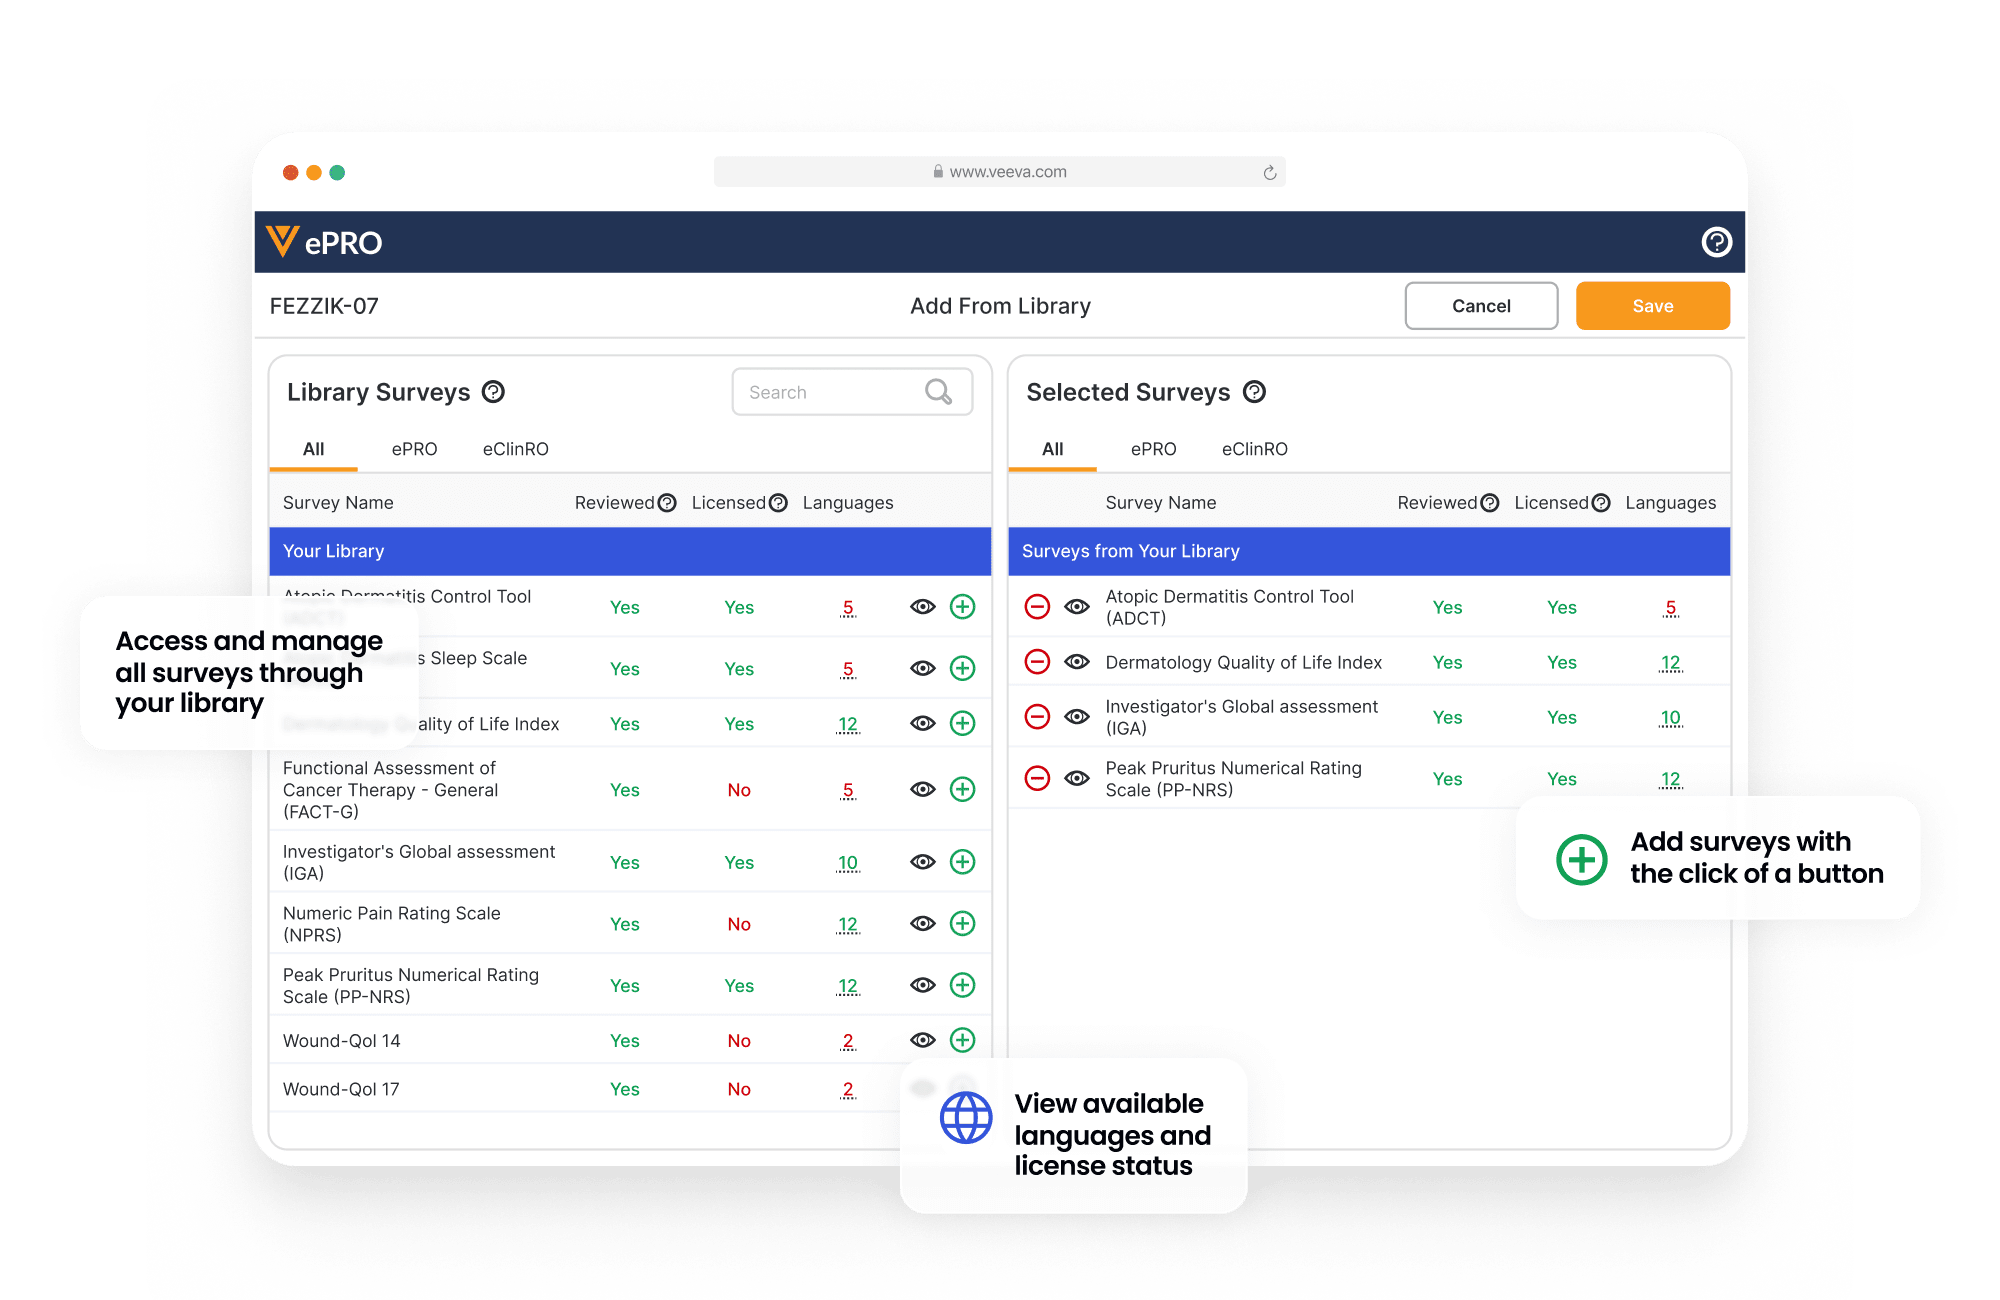Remove Peak Pruritus scale from selected surveys
The width and height of the screenshot is (2000, 1300).
(1037, 778)
